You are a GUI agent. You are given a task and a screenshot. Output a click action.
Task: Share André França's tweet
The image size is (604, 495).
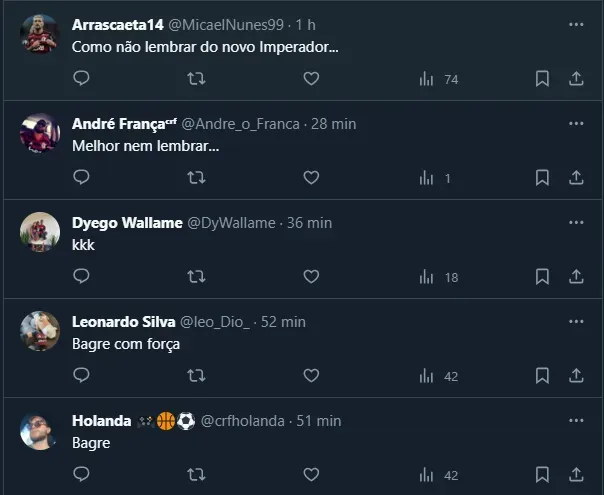tap(576, 178)
